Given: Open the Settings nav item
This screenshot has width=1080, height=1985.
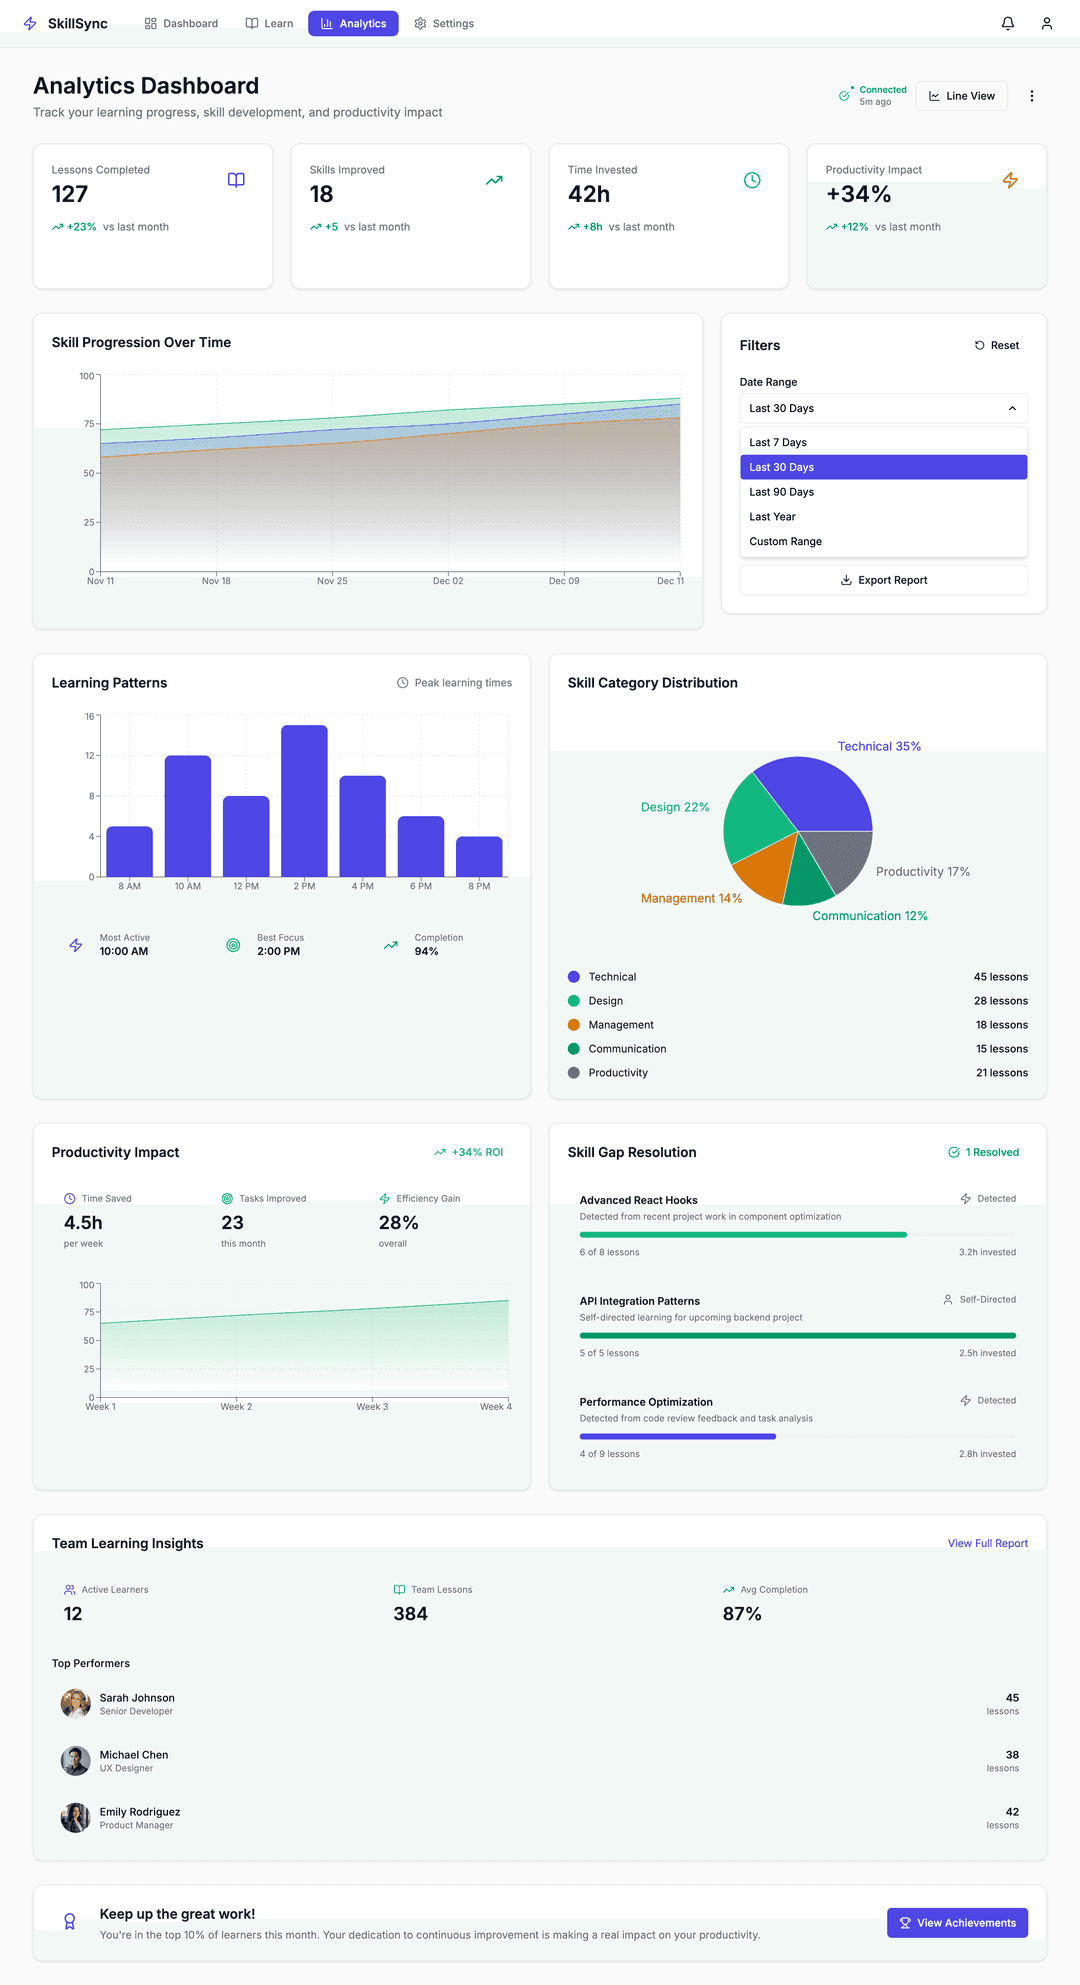Looking at the screenshot, I should 444,23.
